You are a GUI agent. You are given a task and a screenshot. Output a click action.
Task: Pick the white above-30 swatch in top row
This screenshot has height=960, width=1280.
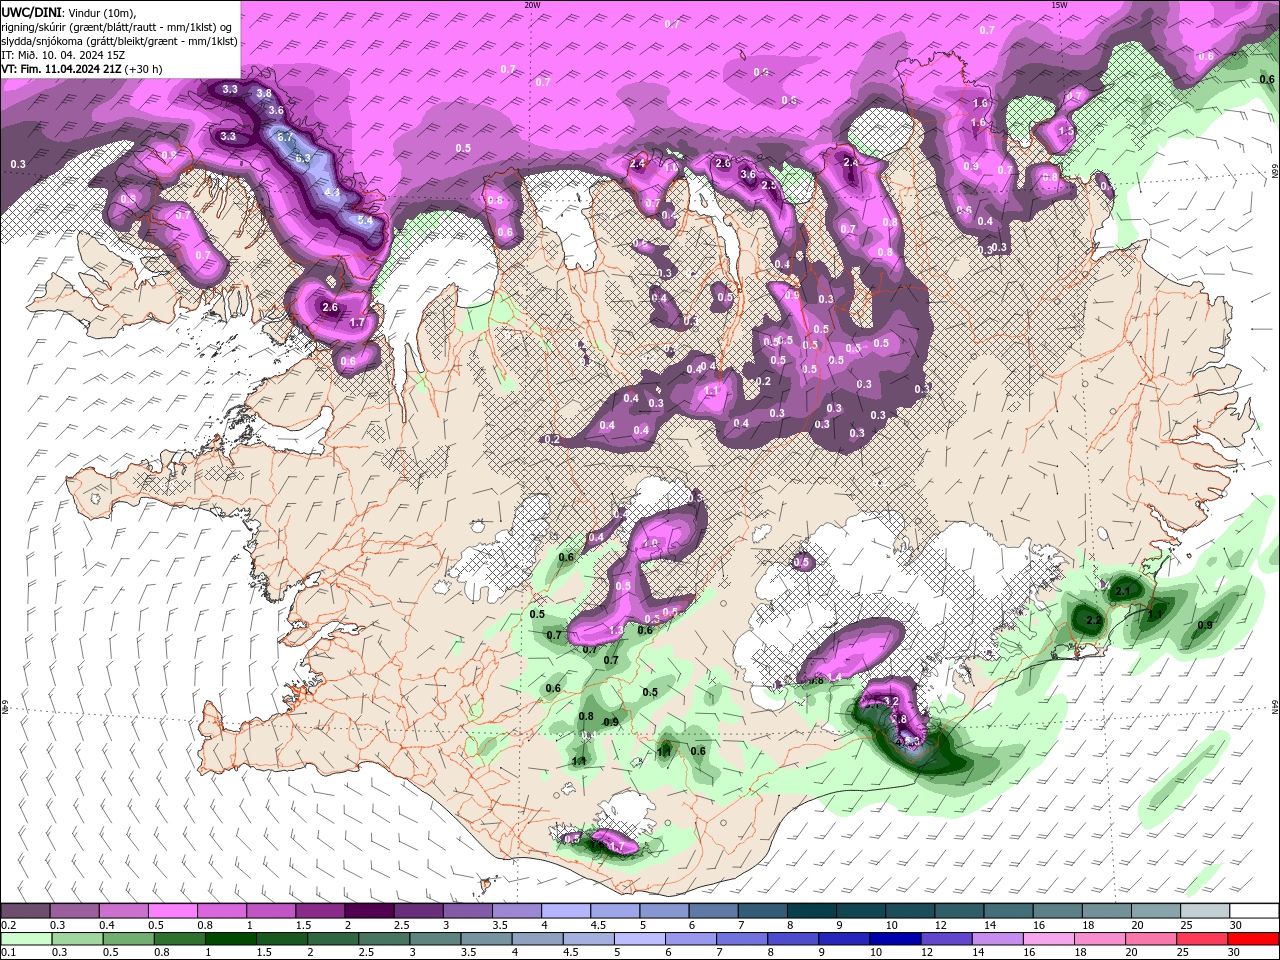pyautogui.click(x=1254, y=911)
